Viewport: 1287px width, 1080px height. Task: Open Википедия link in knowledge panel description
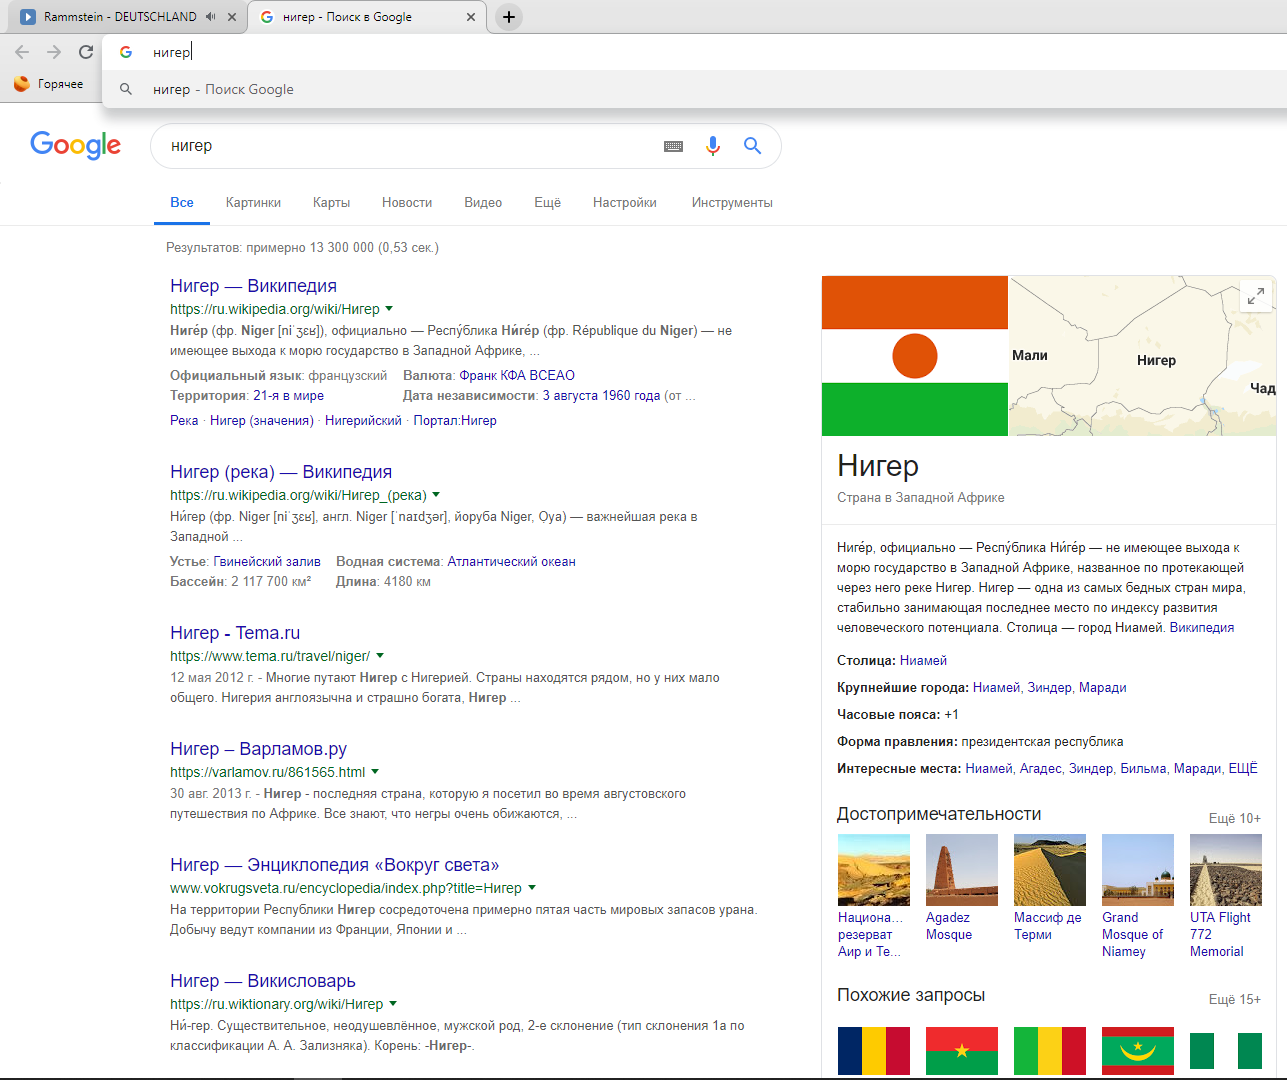1202,627
